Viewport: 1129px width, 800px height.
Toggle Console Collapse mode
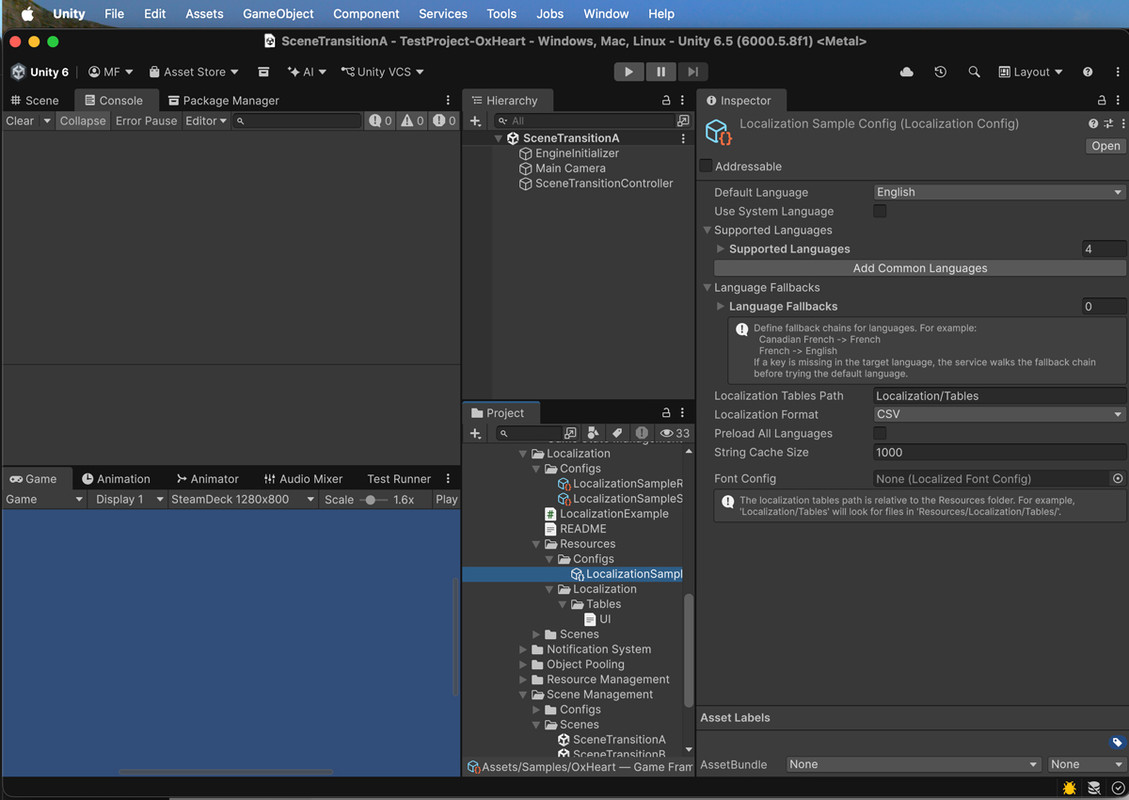point(83,121)
